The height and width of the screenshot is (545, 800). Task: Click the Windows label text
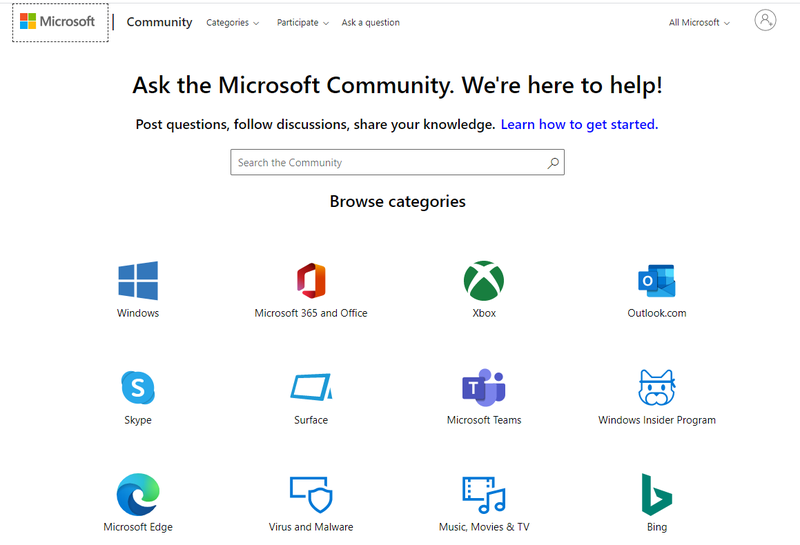(138, 313)
